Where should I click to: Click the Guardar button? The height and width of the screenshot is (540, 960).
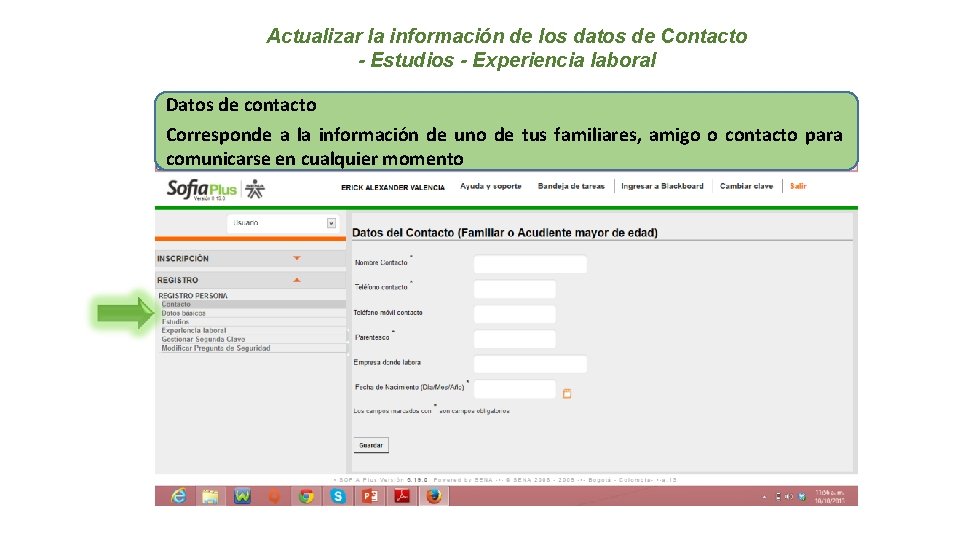point(371,445)
